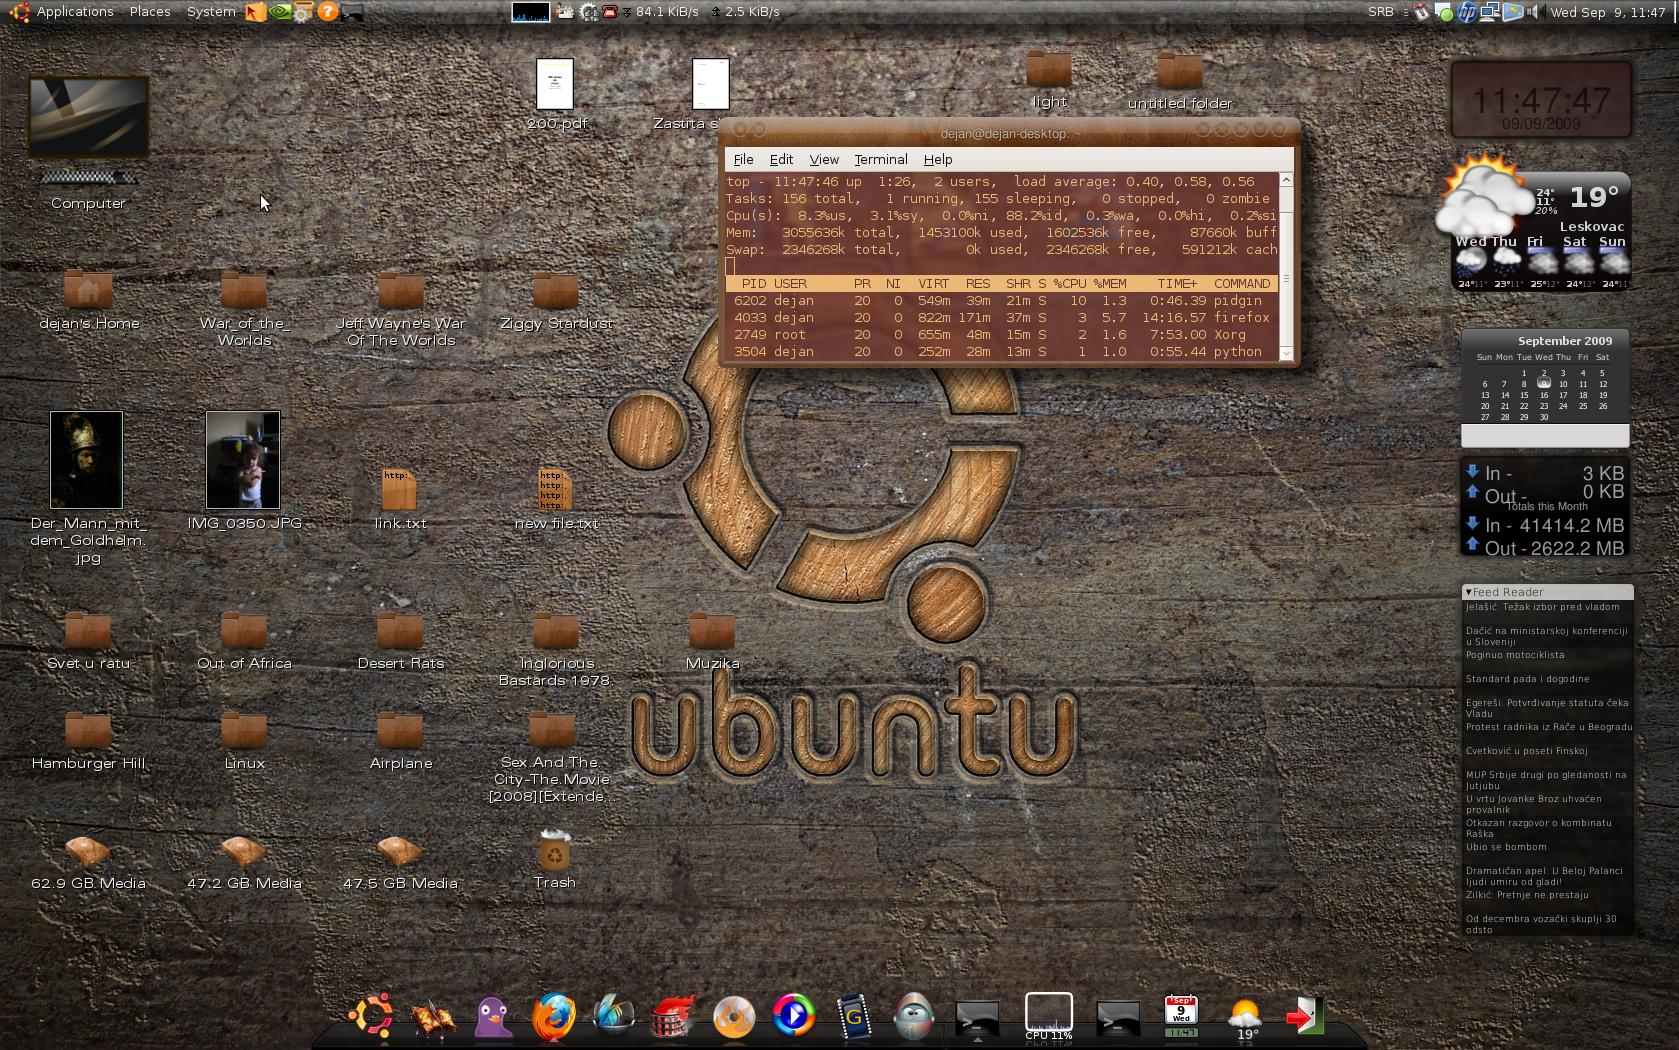1679x1050 pixels.
Task: Open the Applications menu
Action: (x=74, y=12)
